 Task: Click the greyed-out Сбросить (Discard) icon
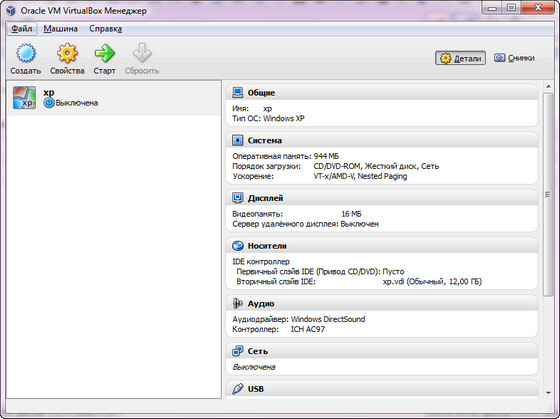(142, 53)
